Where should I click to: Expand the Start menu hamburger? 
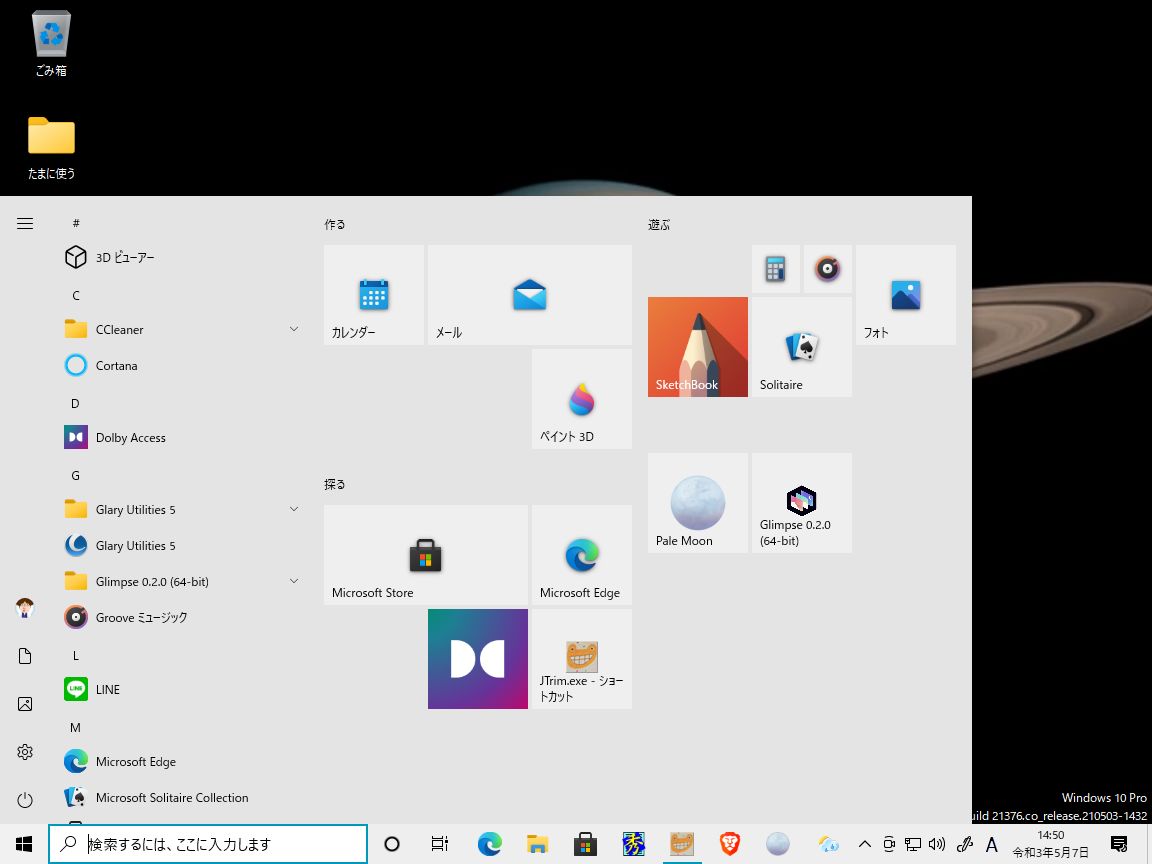(x=25, y=223)
